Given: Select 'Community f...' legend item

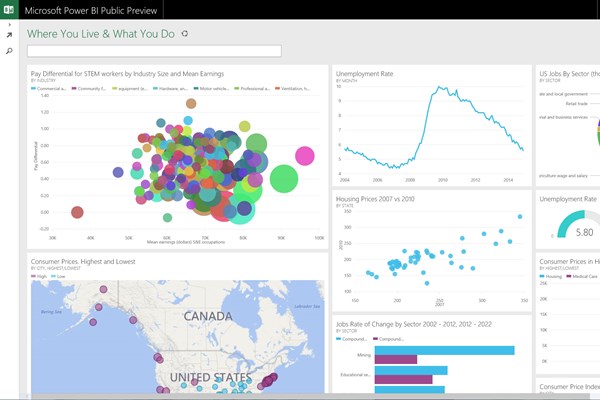Looking at the screenshot, I should 89,88.
